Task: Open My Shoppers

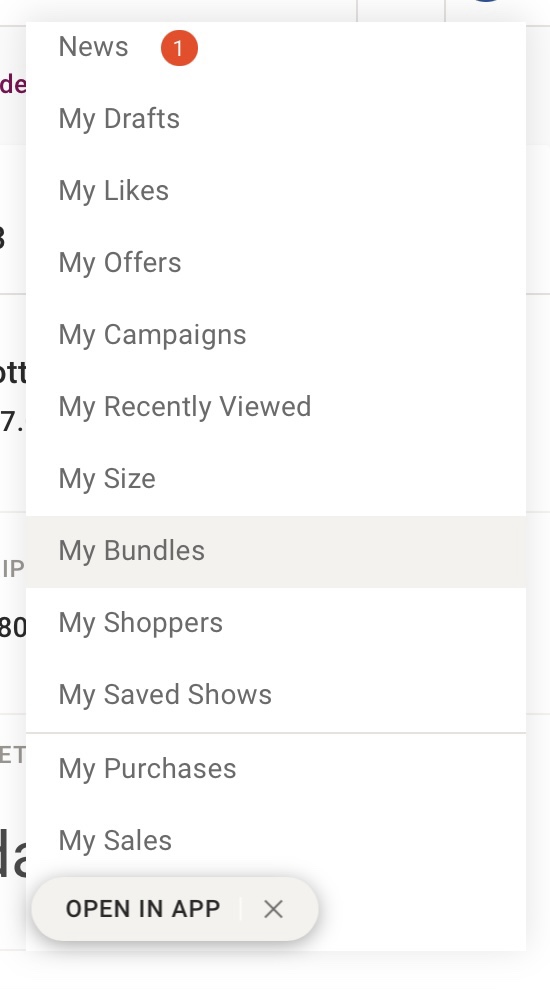Action: [x=276, y=624]
